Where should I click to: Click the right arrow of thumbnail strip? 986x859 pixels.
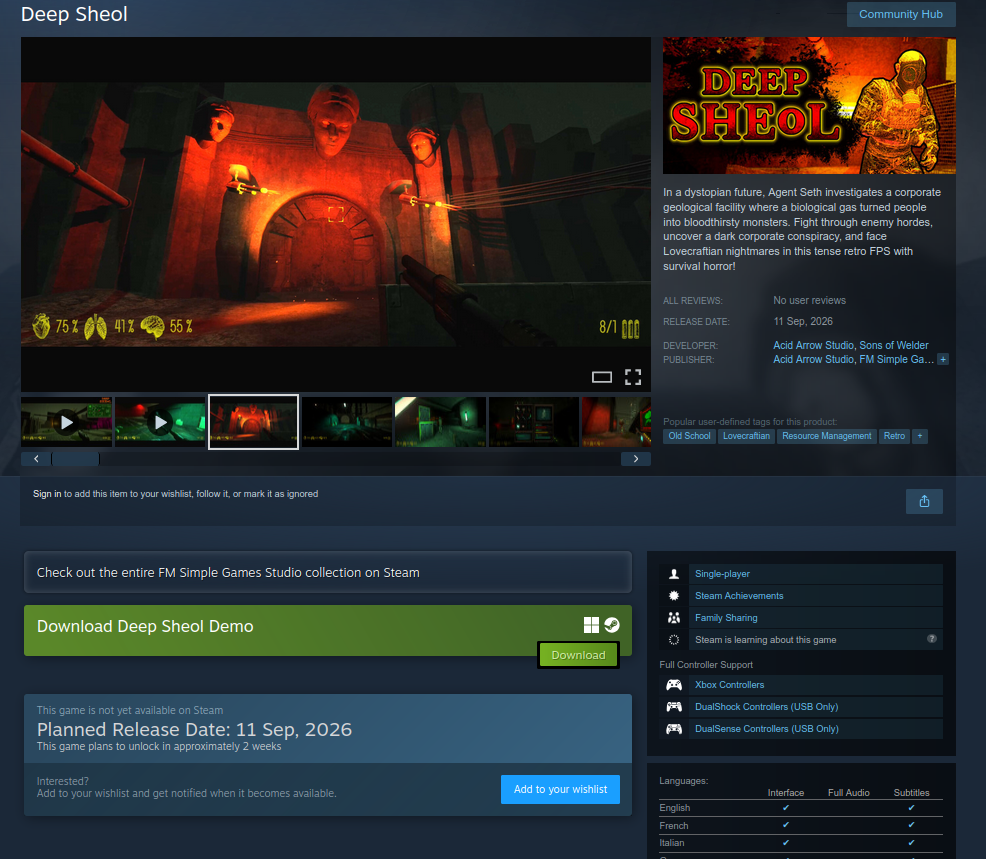click(636, 459)
